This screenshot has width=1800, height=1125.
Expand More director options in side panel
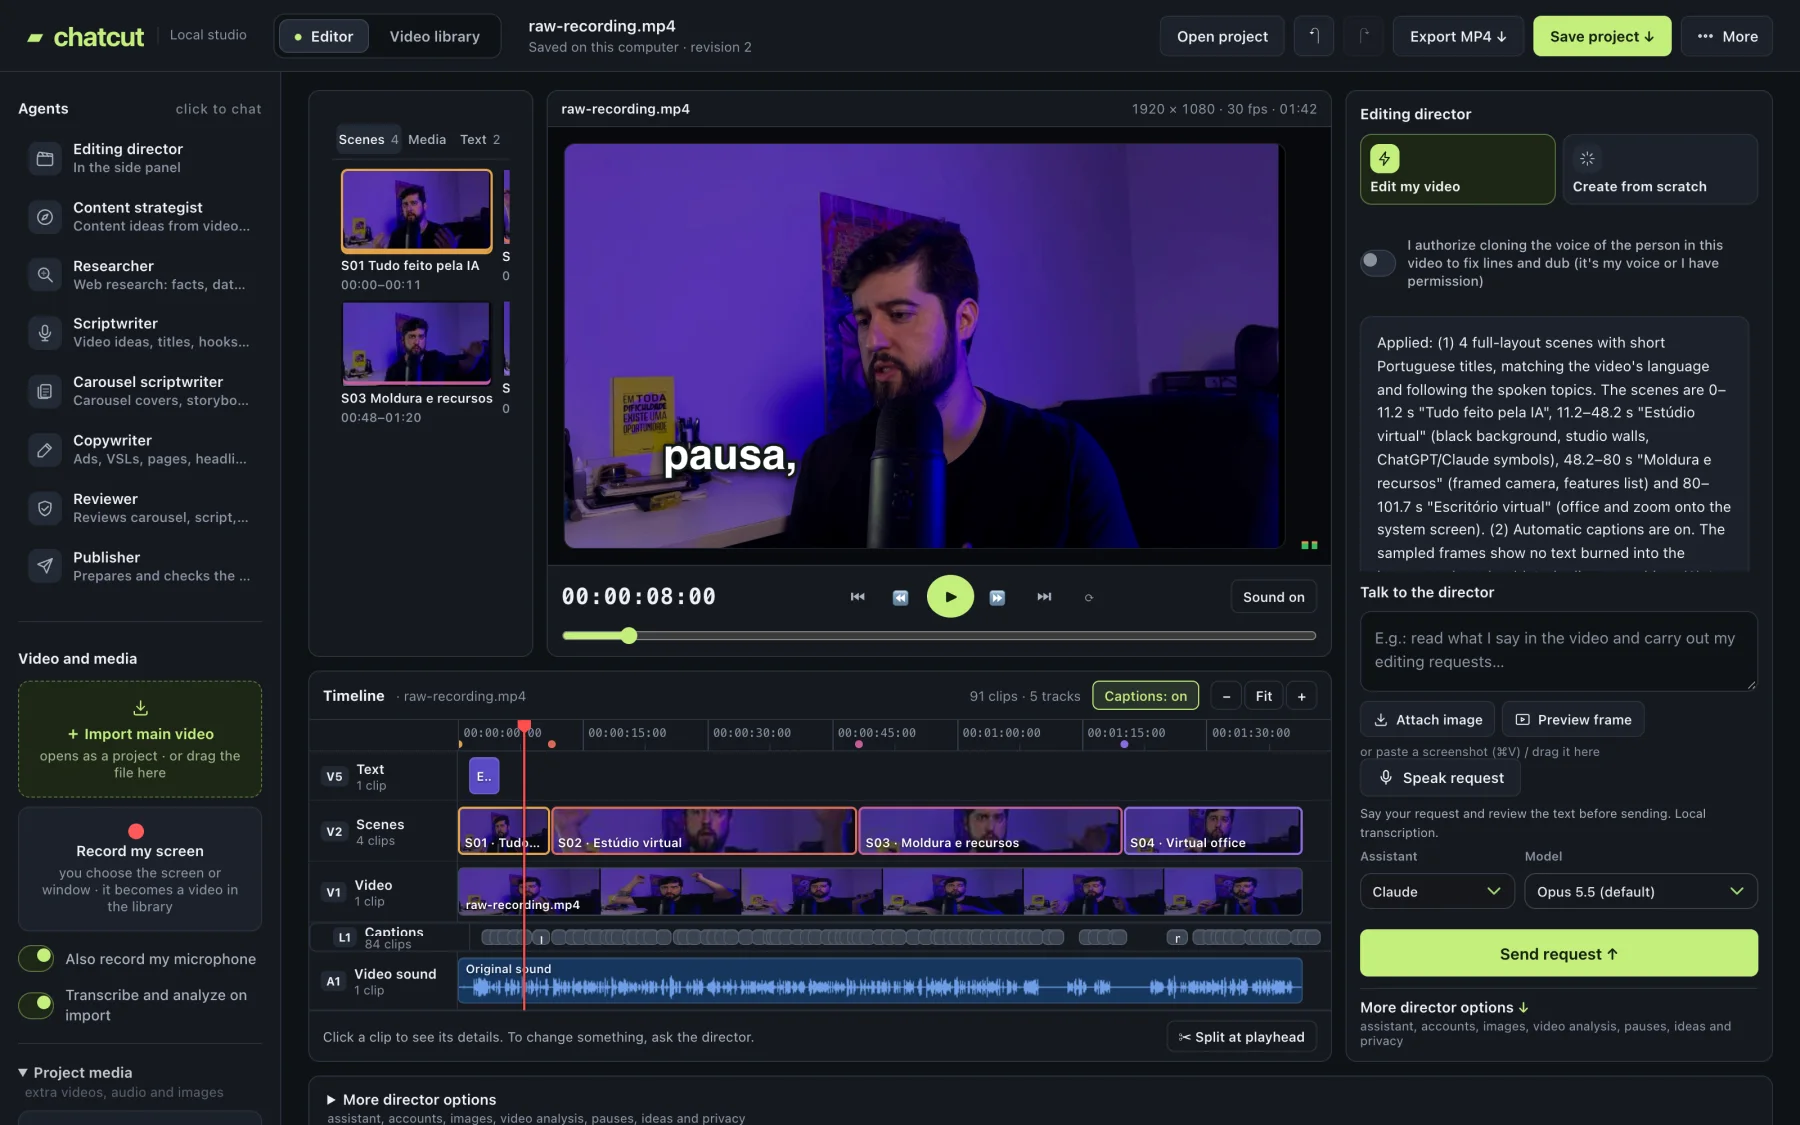pos(1444,1007)
